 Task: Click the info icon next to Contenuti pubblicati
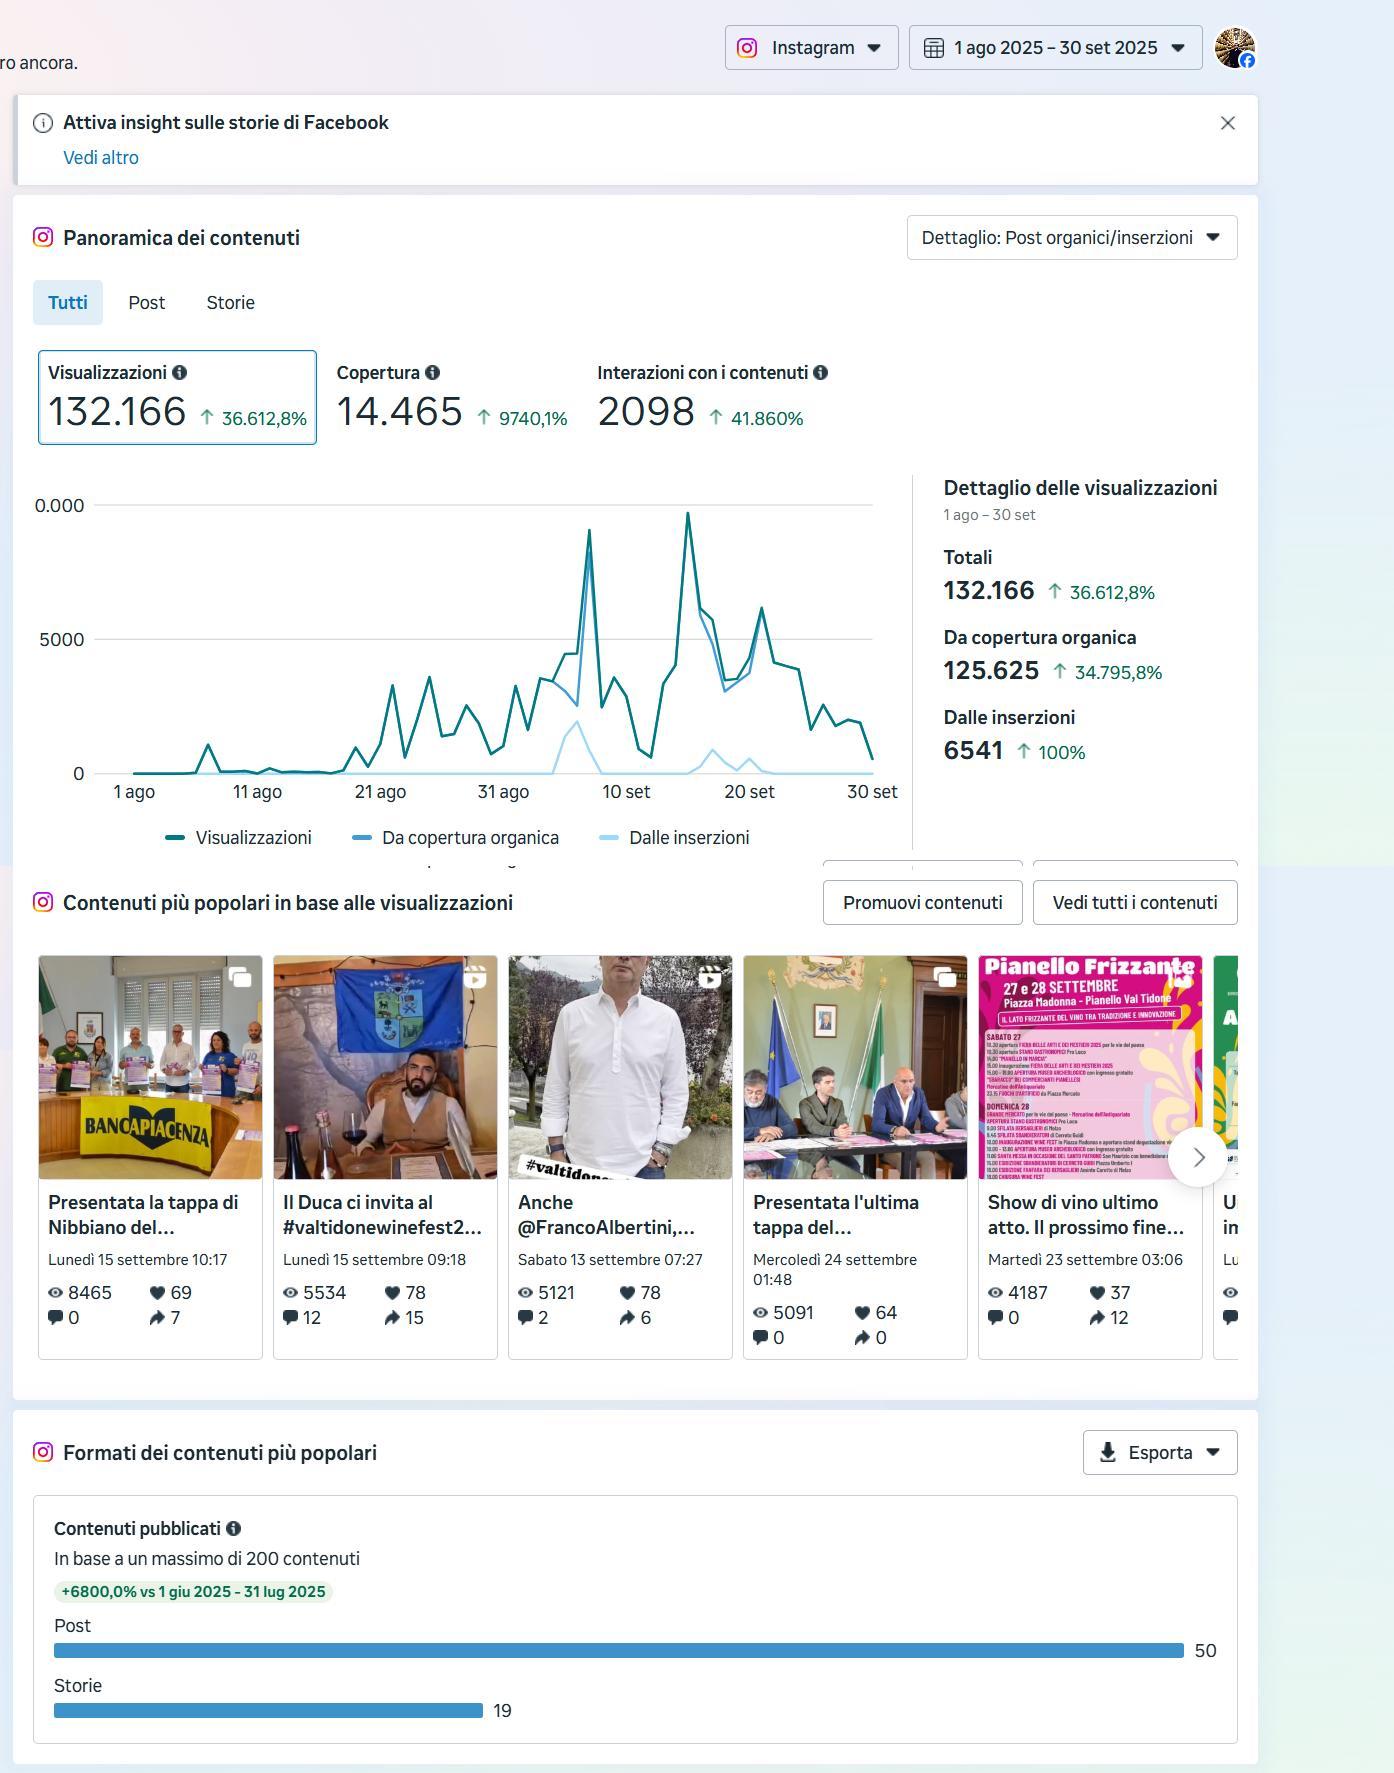click(x=234, y=1528)
